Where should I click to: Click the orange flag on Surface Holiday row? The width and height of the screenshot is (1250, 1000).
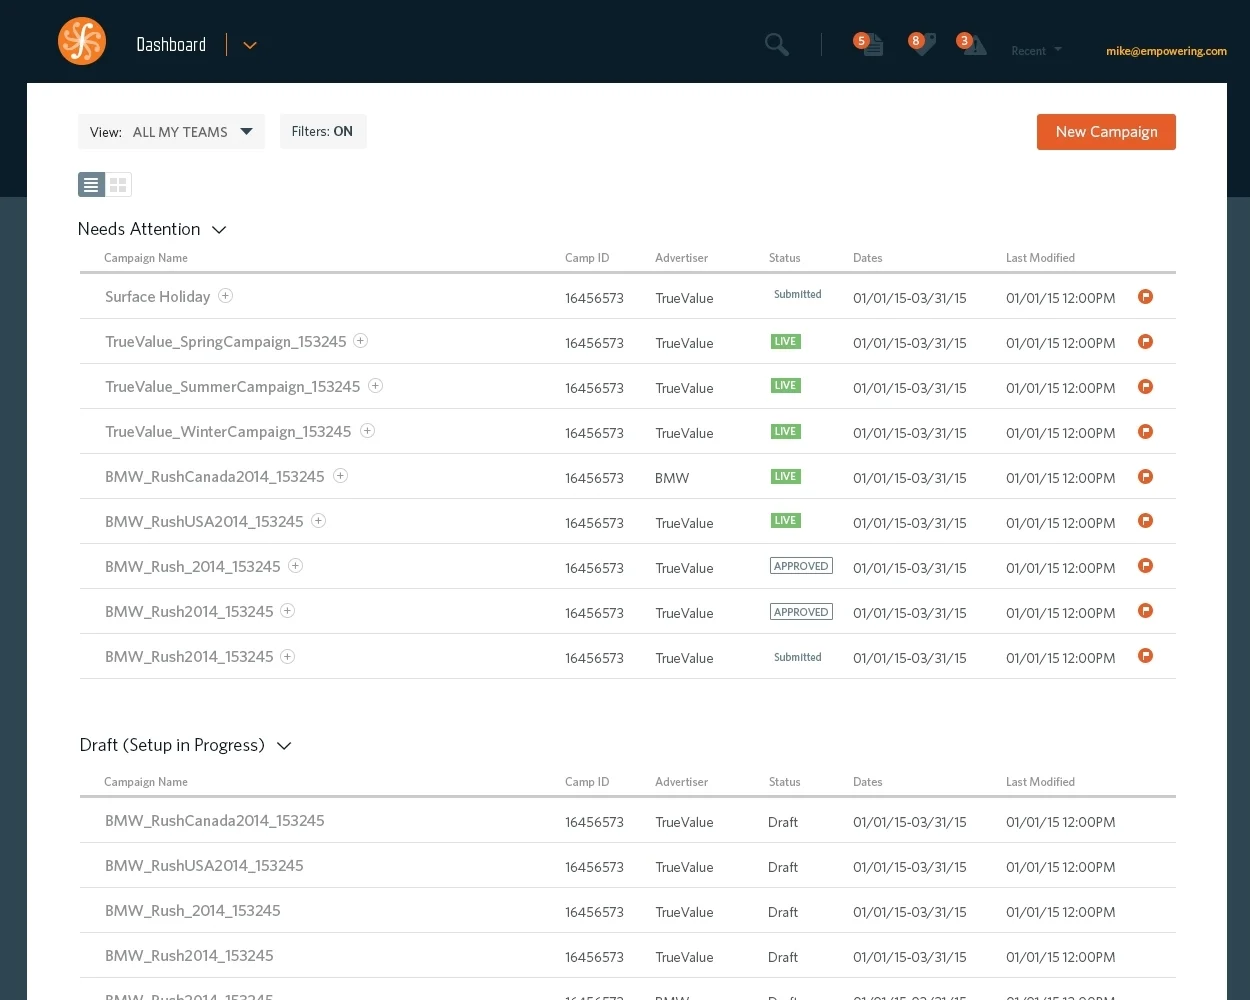[1145, 296]
